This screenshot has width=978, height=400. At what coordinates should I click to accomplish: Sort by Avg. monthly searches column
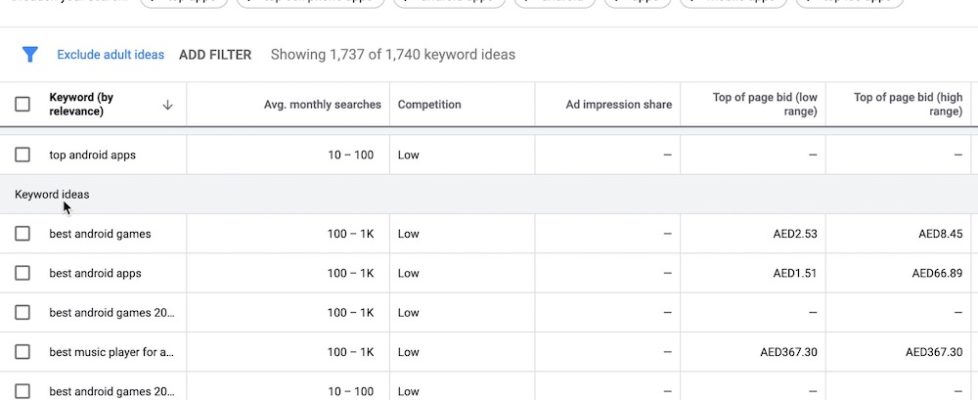pos(322,105)
